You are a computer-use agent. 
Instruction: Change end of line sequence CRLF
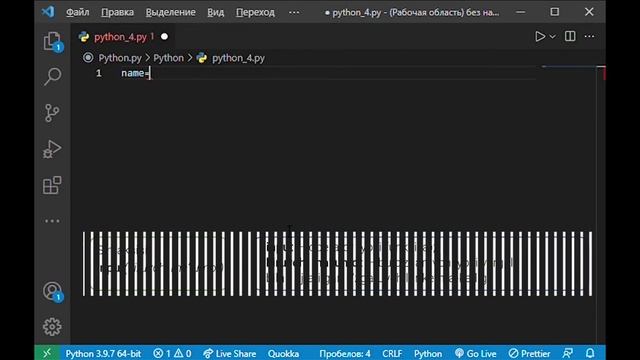point(392,353)
